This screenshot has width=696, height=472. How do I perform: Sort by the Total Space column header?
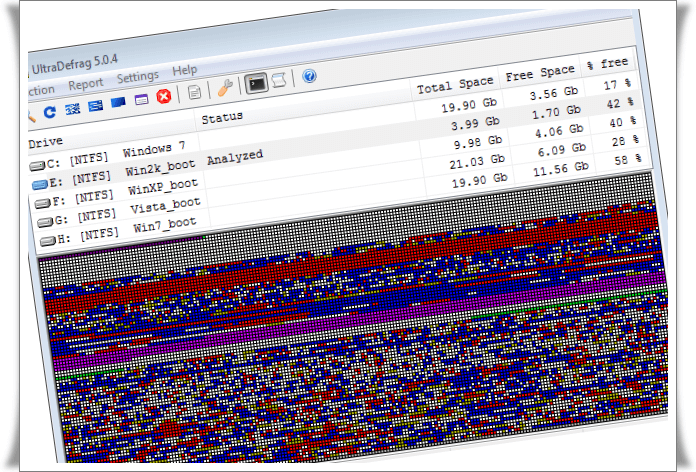coord(455,85)
